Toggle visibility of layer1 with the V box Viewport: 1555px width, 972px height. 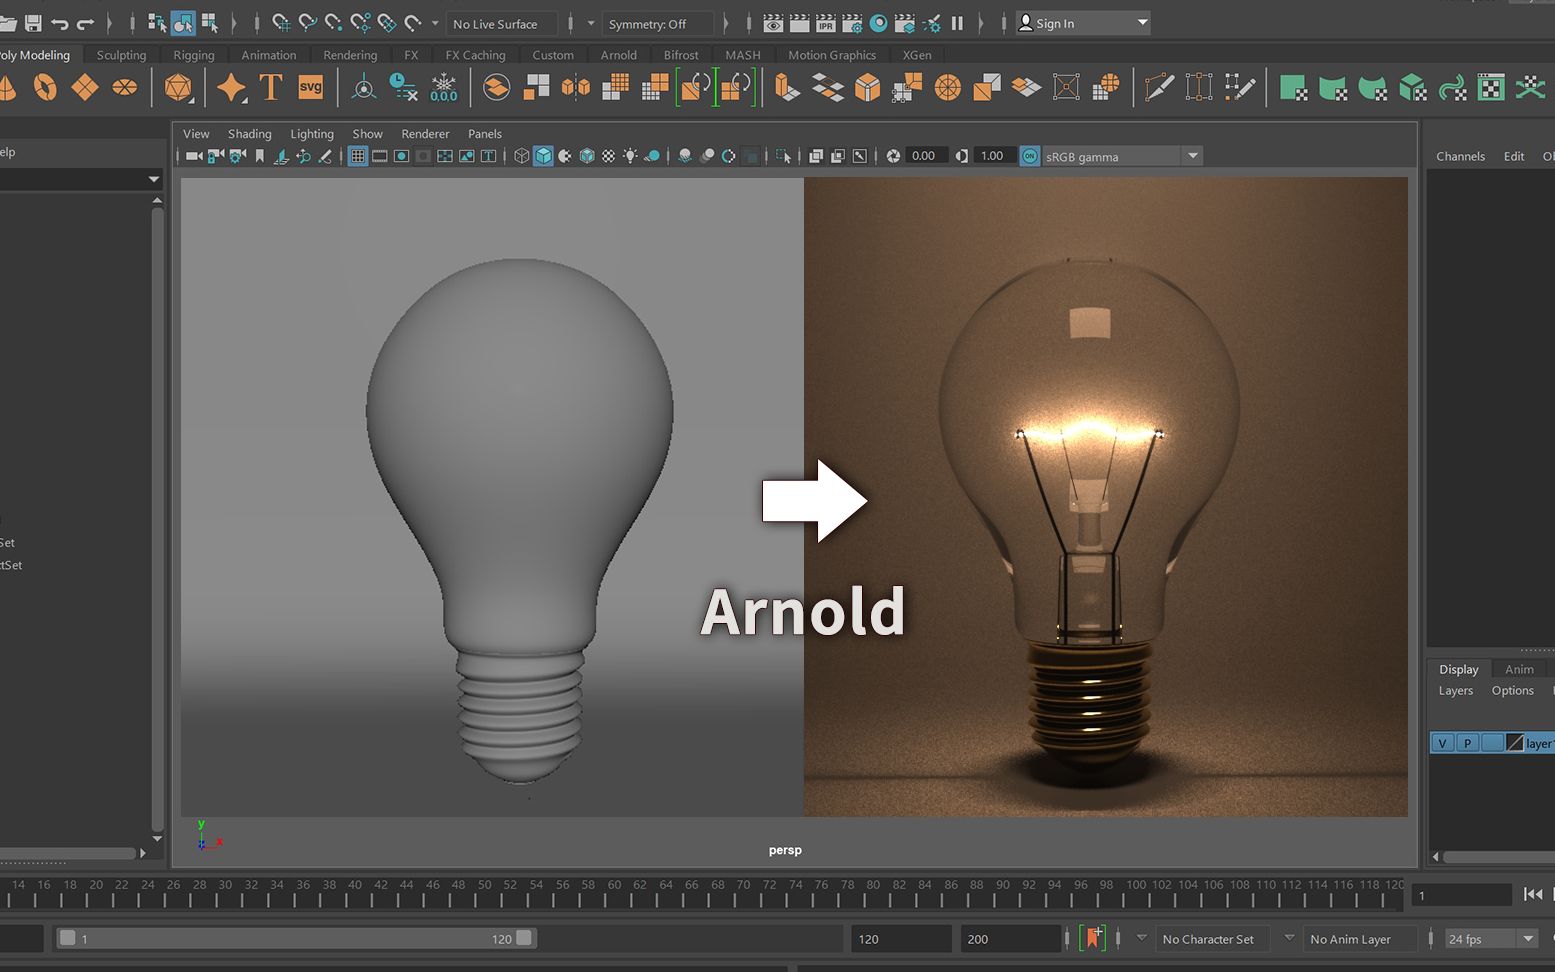tap(1442, 742)
